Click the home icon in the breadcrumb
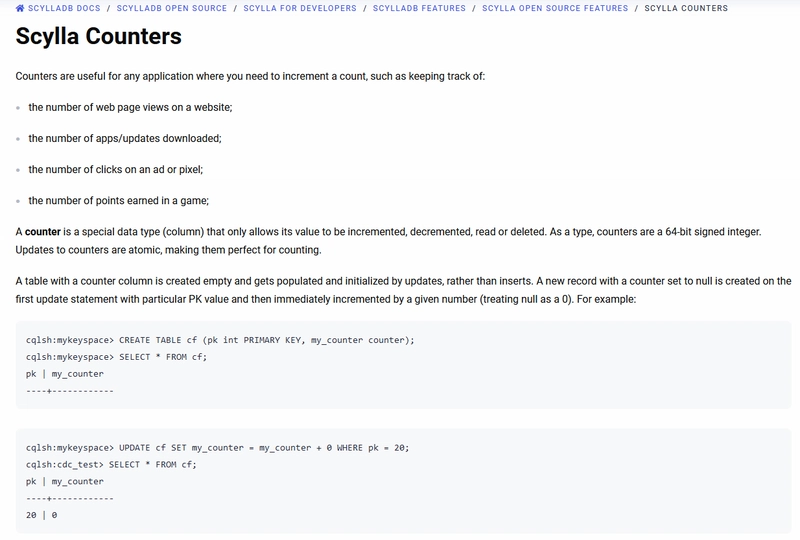The height and width of the screenshot is (540, 800). click(20, 8)
